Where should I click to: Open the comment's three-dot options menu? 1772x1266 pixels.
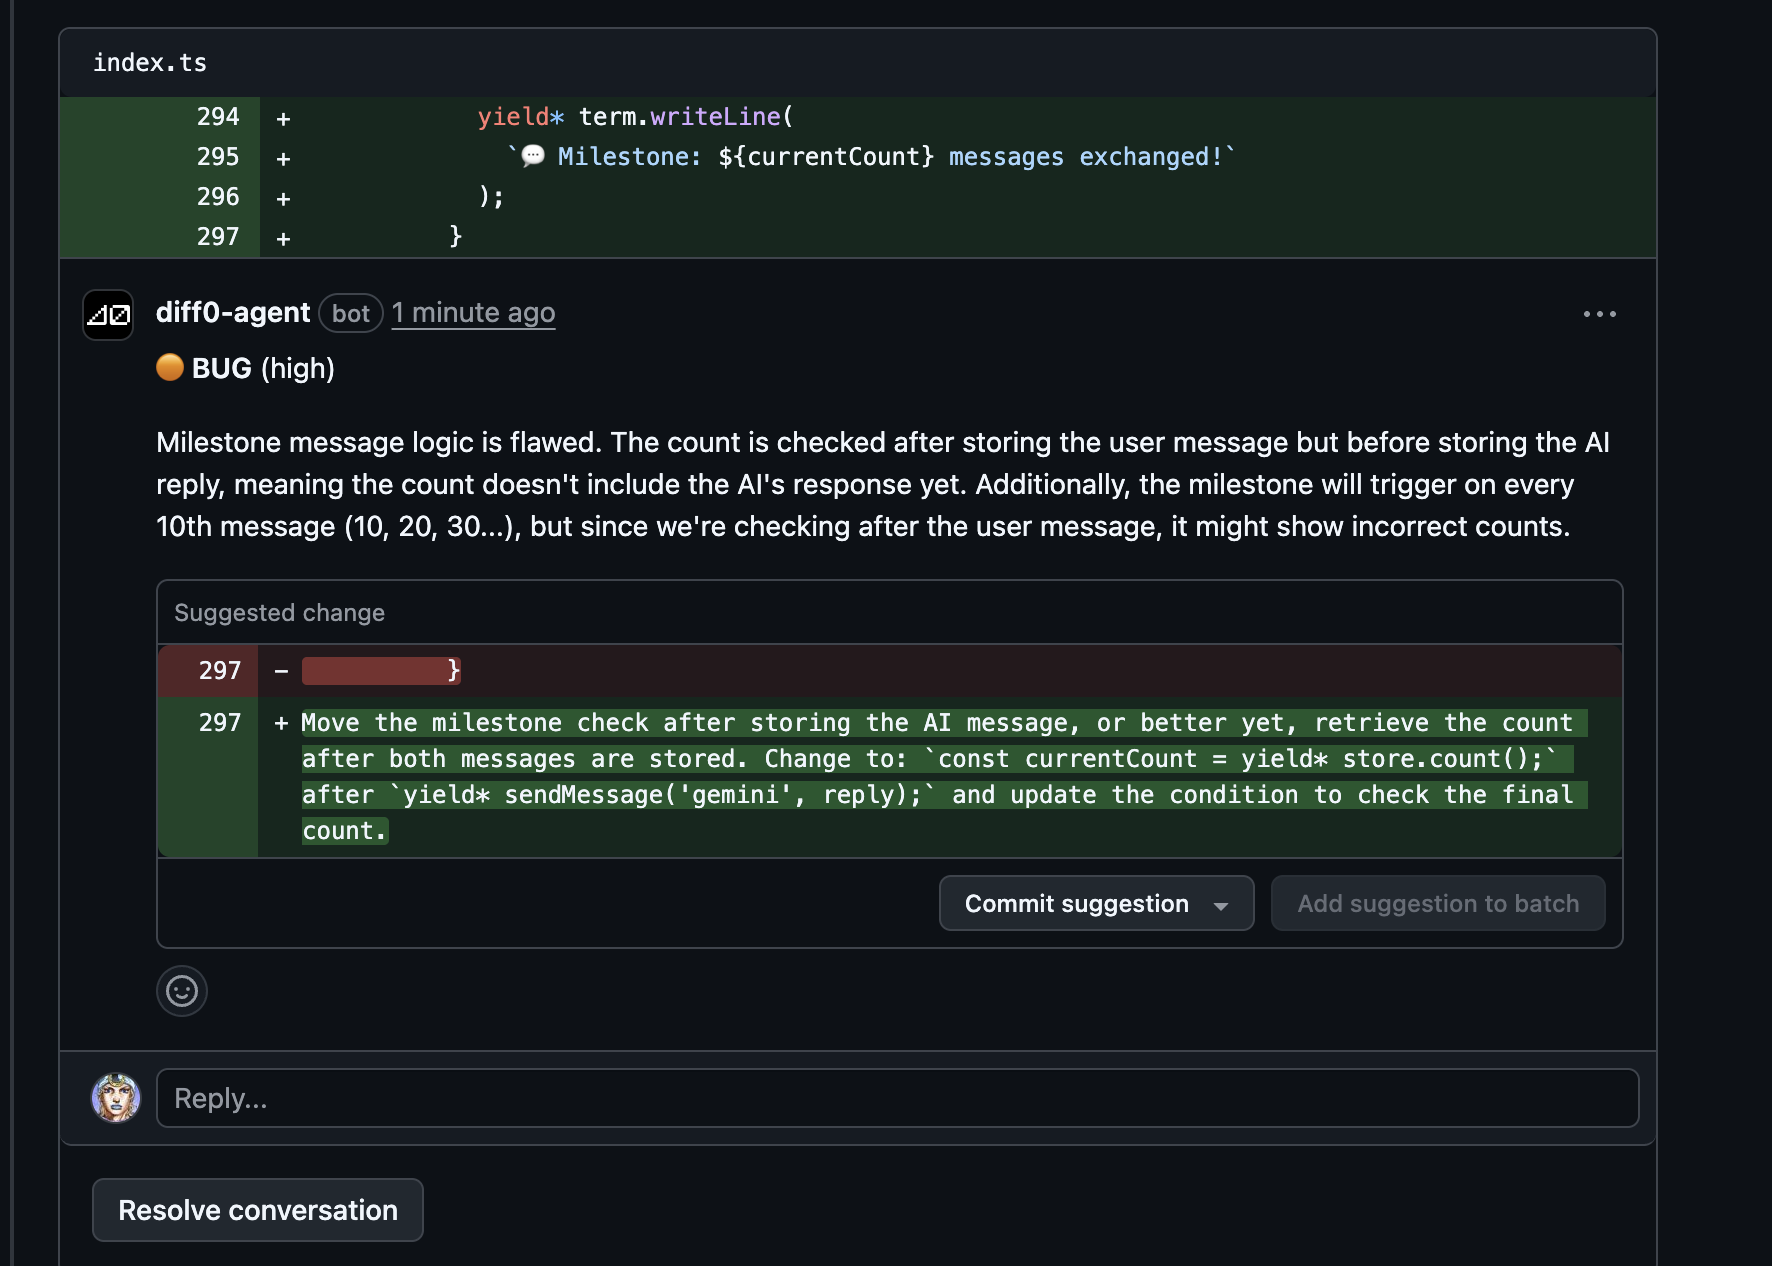1599,314
